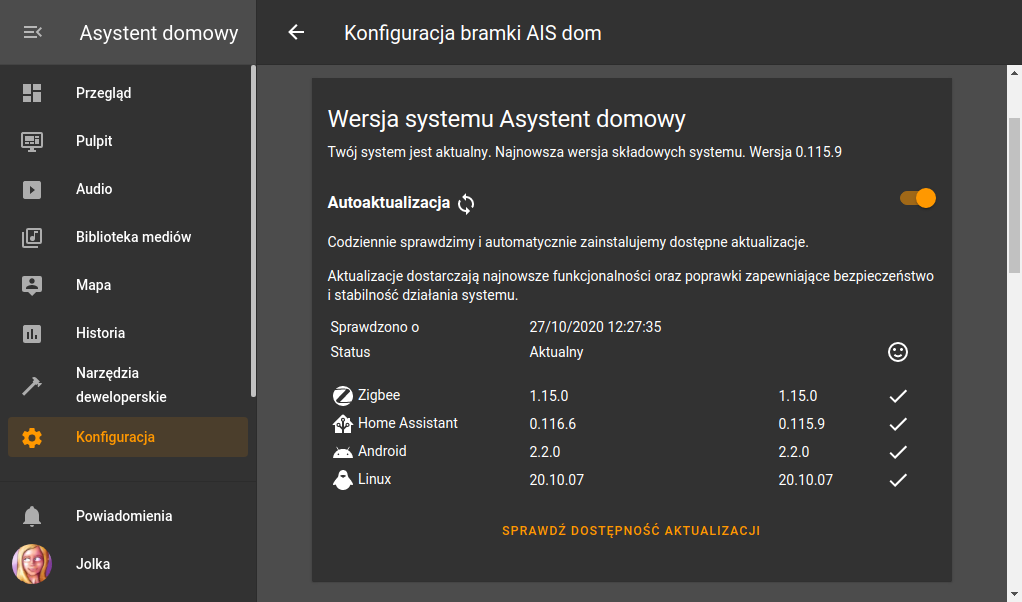Open the Przegląd menu item
The image size is (1022, 602).
click(x=128, y=93)
